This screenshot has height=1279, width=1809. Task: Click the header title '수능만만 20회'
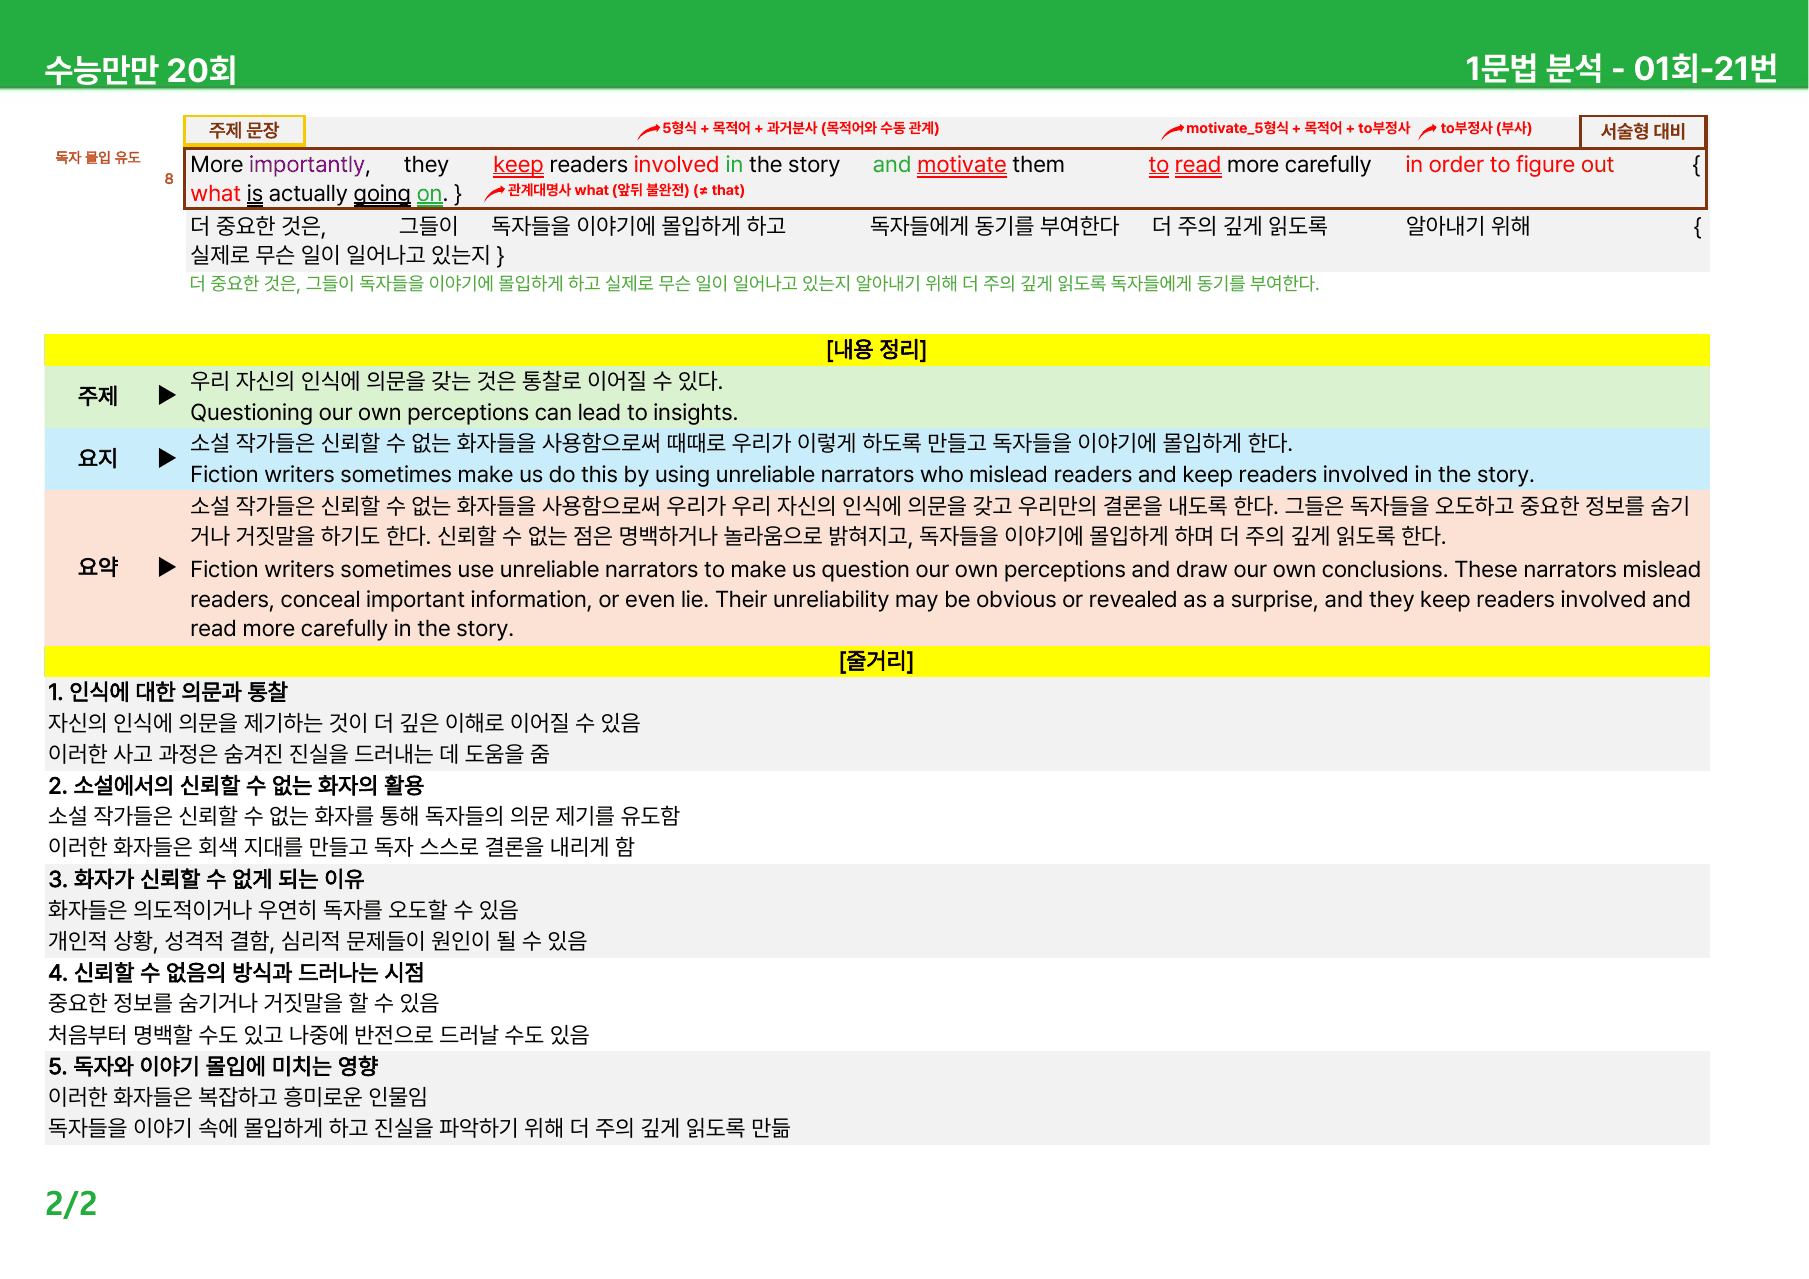[140, 70]
